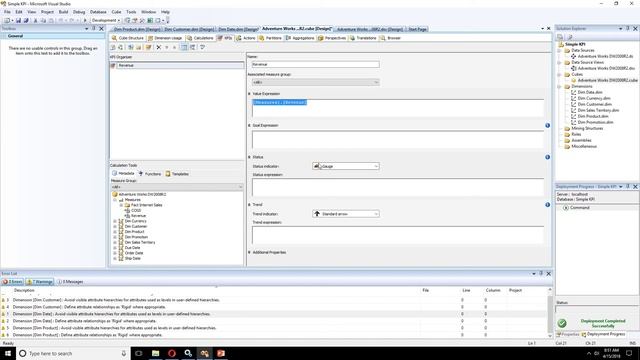Screen dimensions: 640x360
Task: Toggle the Warnings filter in Error List
Action: click(40, 282)
